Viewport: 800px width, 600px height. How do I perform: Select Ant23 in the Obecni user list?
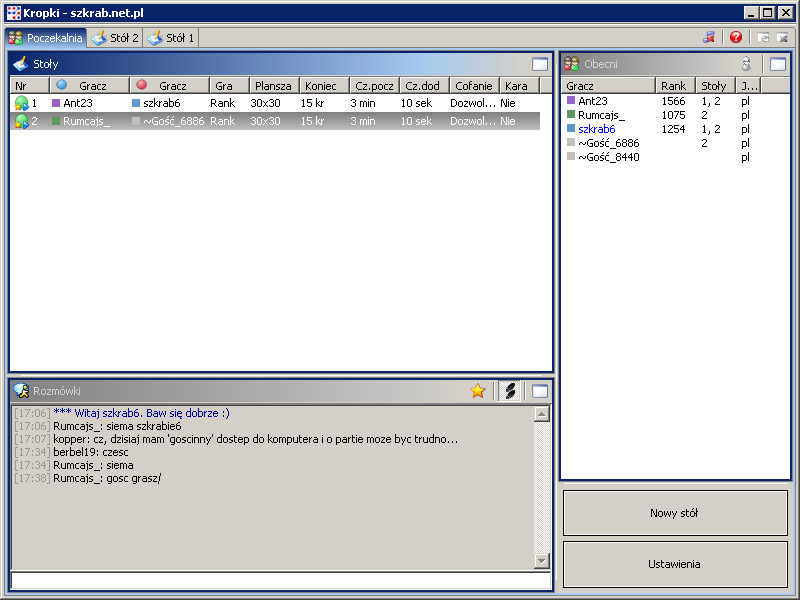coord(592,101)
